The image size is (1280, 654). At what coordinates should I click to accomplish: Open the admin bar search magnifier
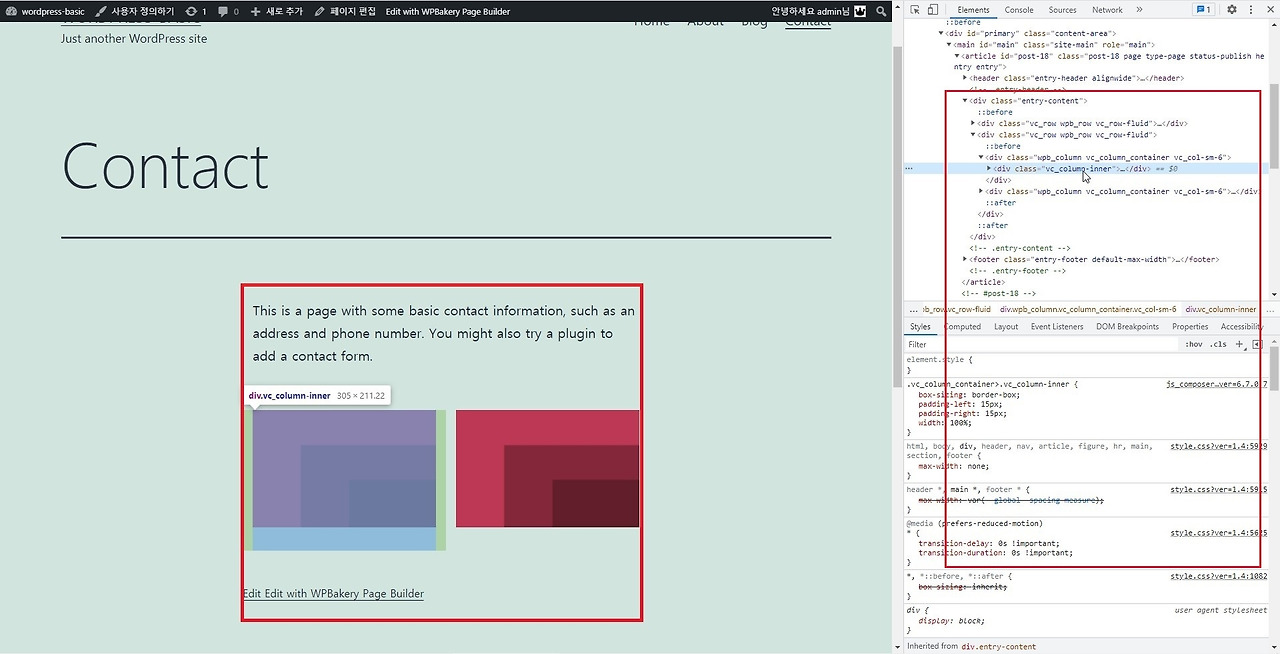[x=881, y=11]
